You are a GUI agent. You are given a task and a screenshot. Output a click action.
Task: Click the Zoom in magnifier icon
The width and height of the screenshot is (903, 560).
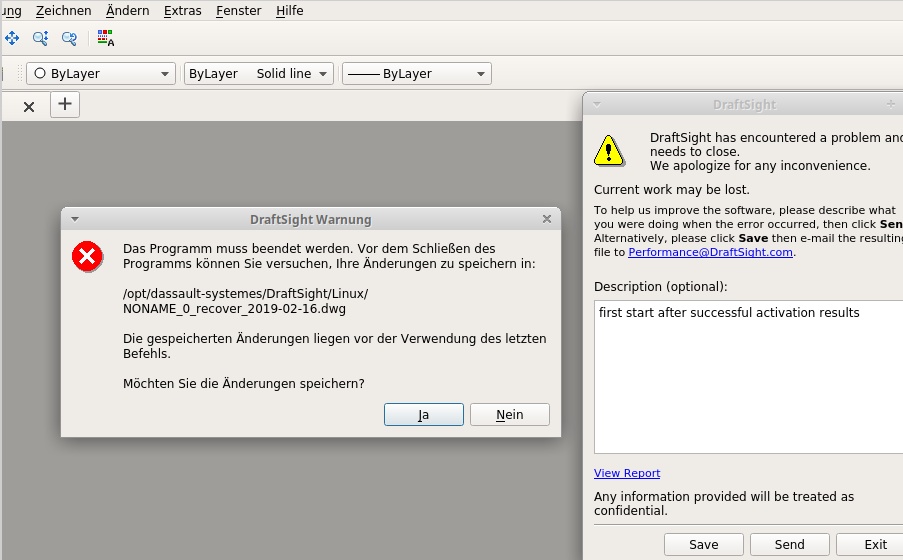(x=40, y=39)
